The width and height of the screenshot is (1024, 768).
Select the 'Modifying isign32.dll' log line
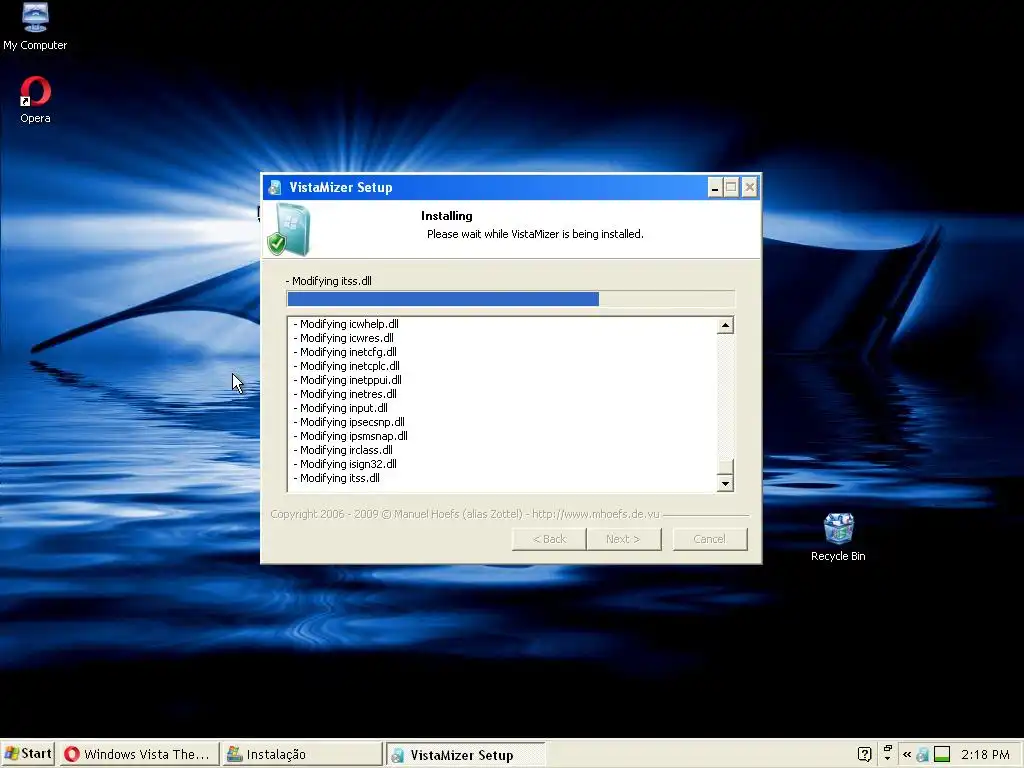coord(345,464)
